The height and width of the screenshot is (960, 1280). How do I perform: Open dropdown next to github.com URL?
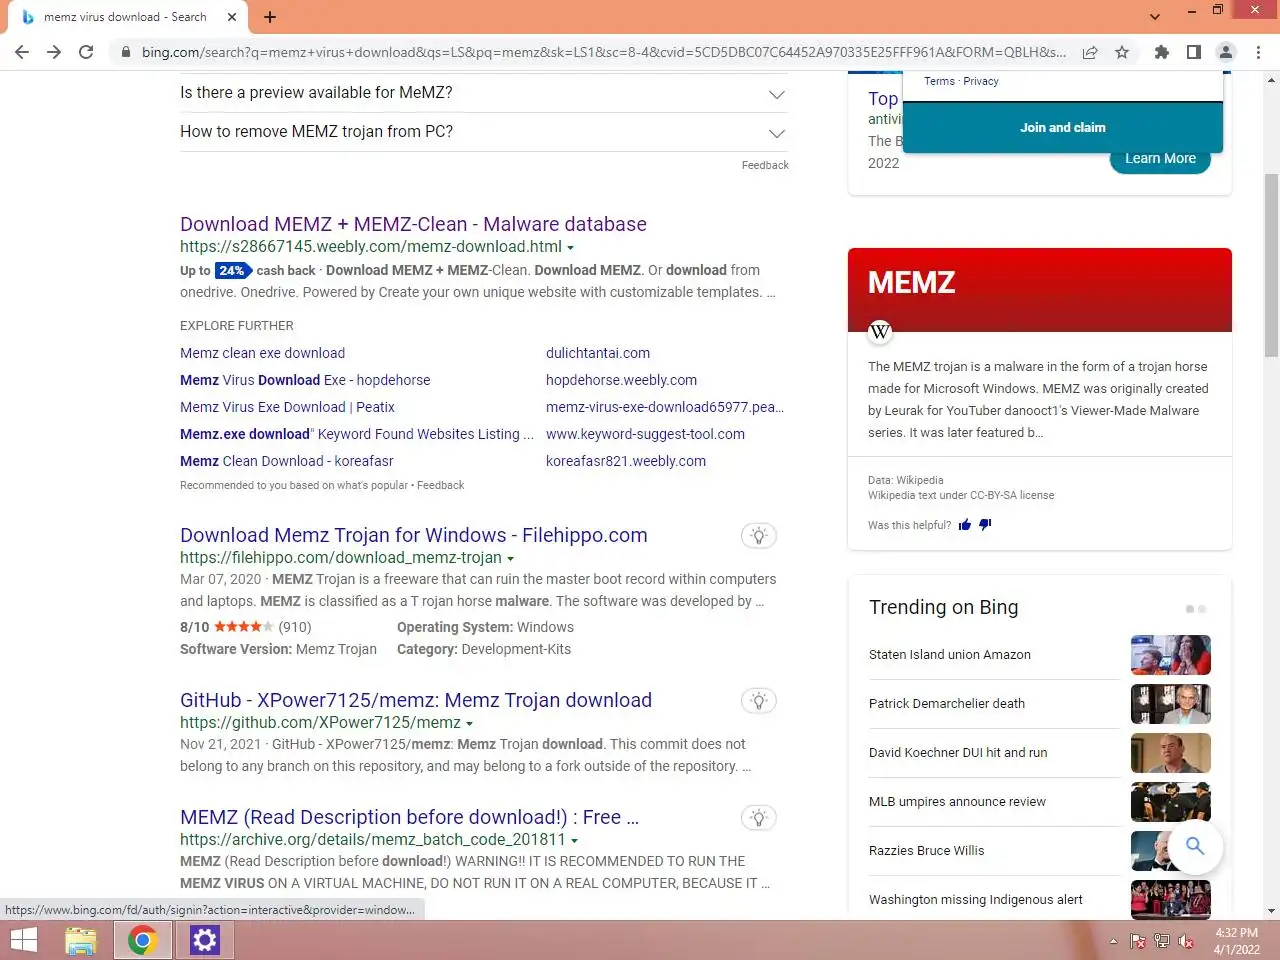469,724
